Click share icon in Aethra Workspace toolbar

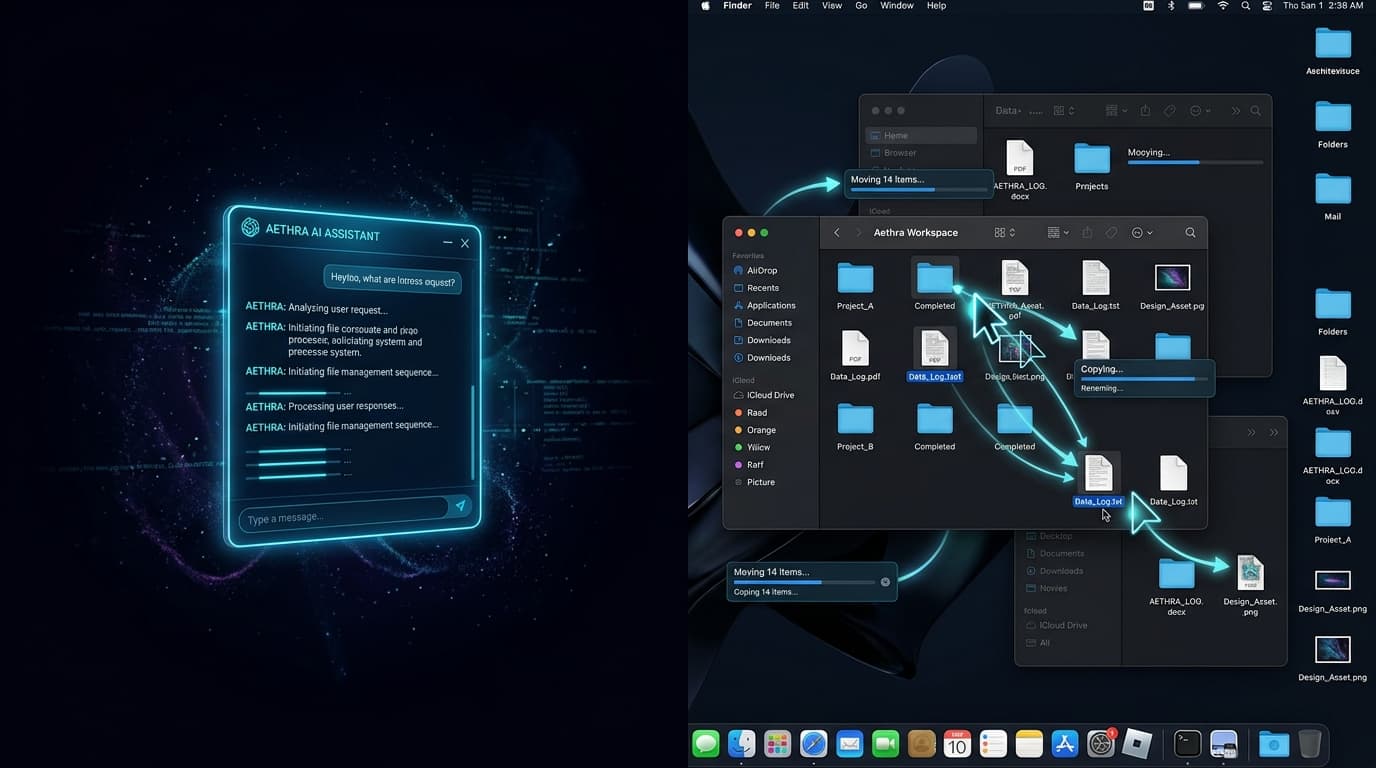(1087, 232)
